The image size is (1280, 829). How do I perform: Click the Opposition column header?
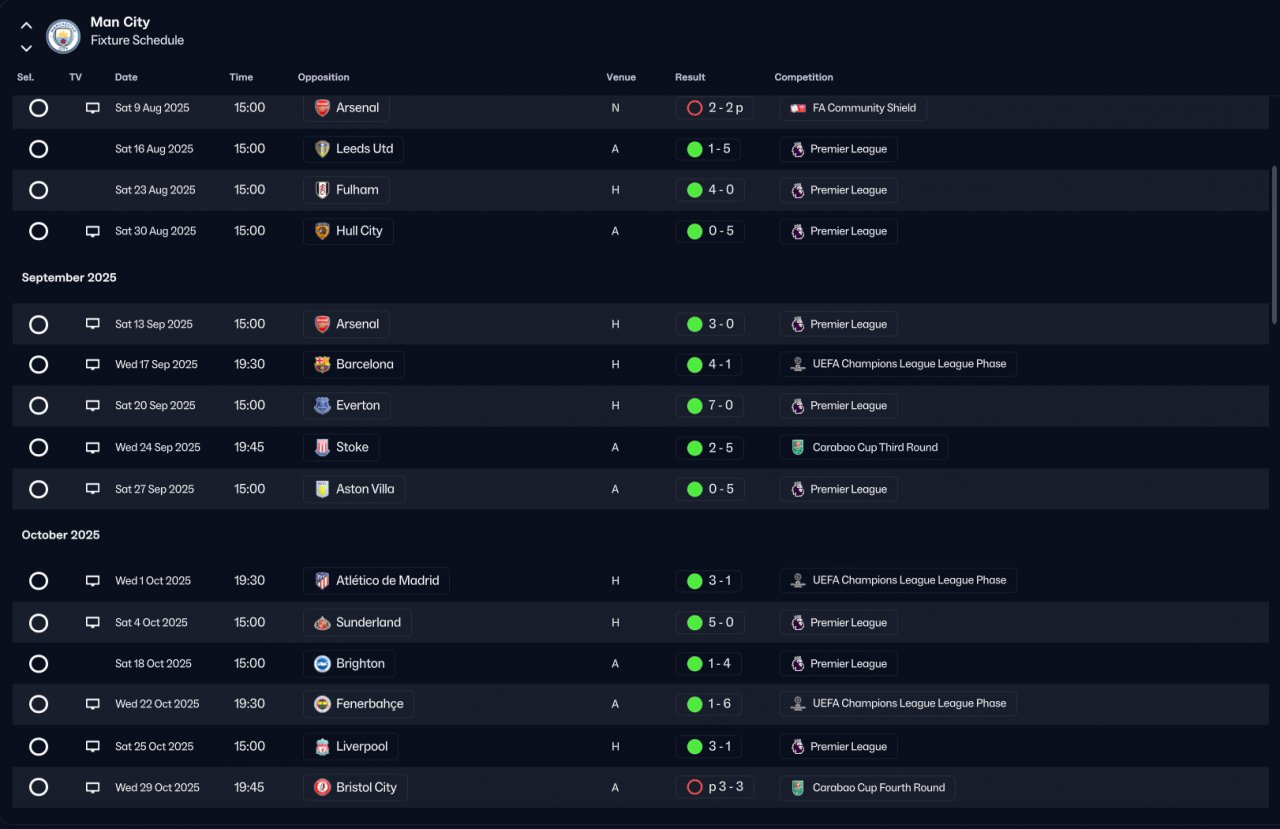tap(323, 77)
